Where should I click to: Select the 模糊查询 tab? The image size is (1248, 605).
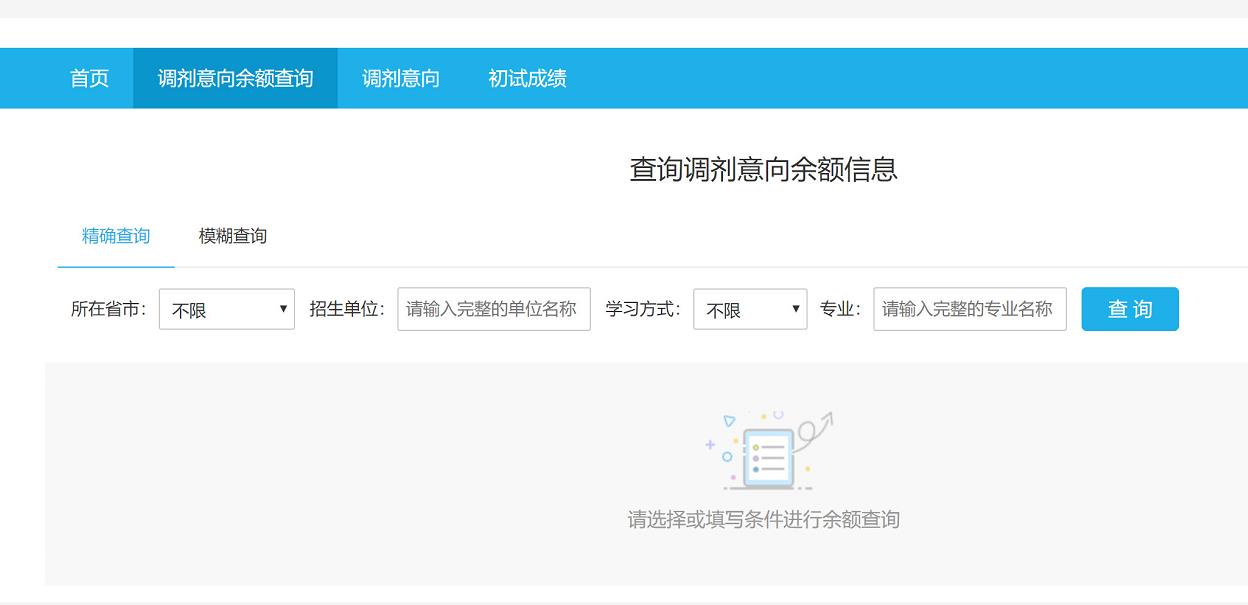[233, 236]
